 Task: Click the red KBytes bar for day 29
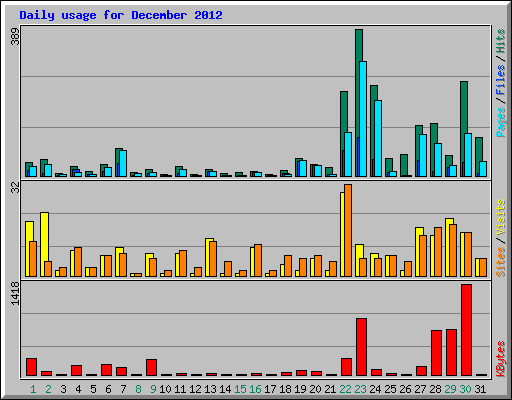pos(451,352)
